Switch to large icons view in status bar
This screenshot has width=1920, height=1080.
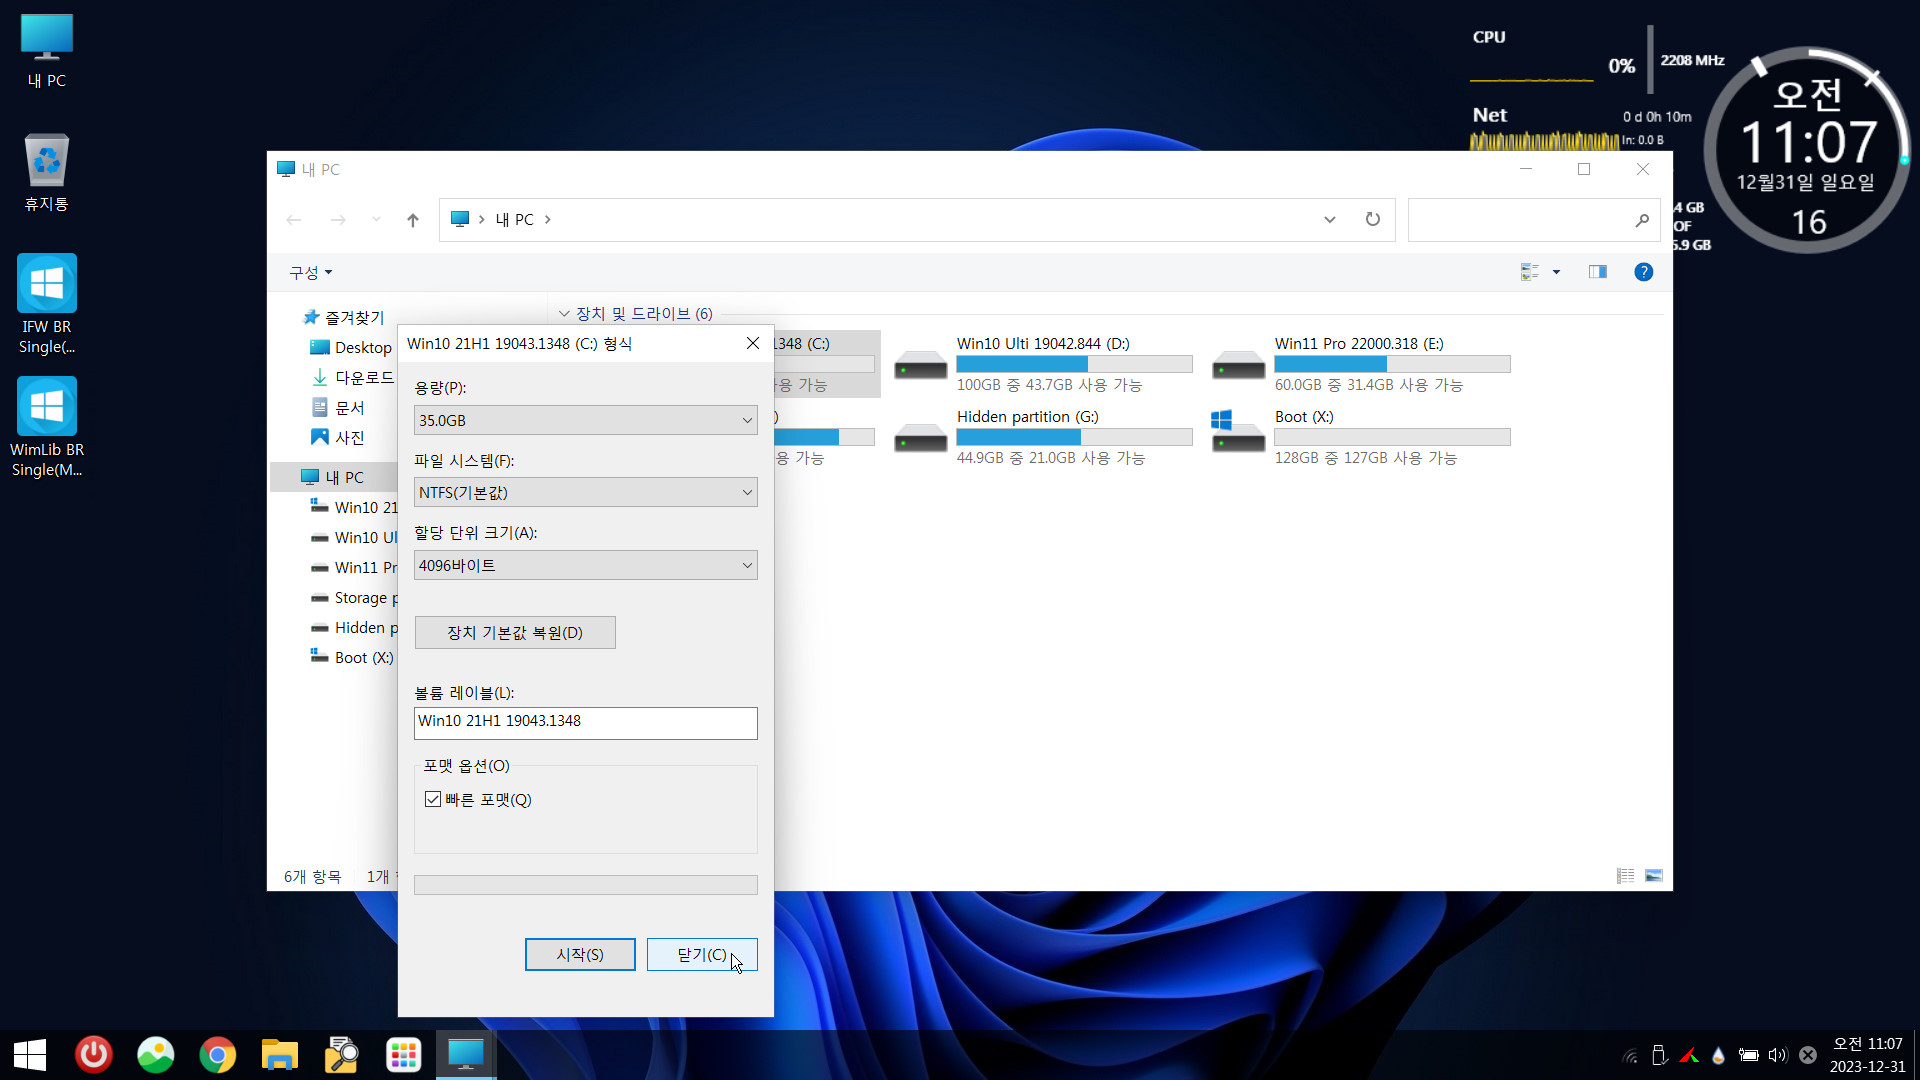(1654, 876)
